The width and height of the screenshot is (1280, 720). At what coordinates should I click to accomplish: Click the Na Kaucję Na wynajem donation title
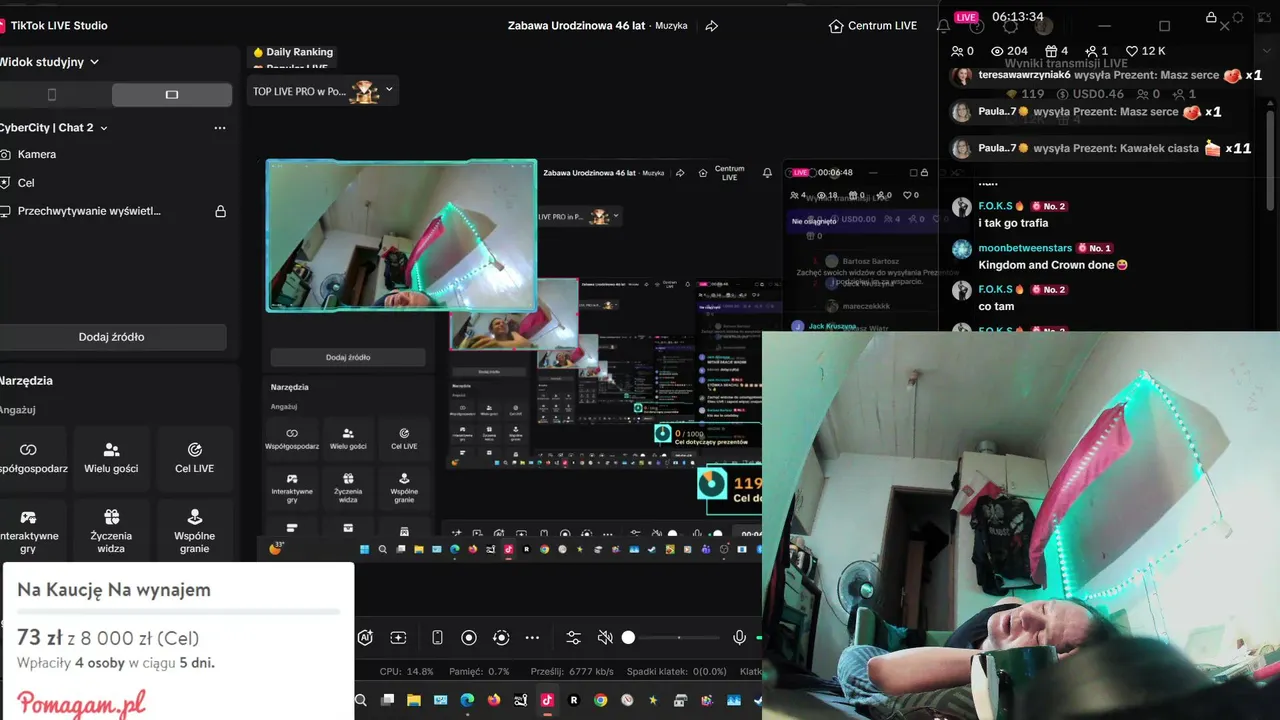(114, 590)
